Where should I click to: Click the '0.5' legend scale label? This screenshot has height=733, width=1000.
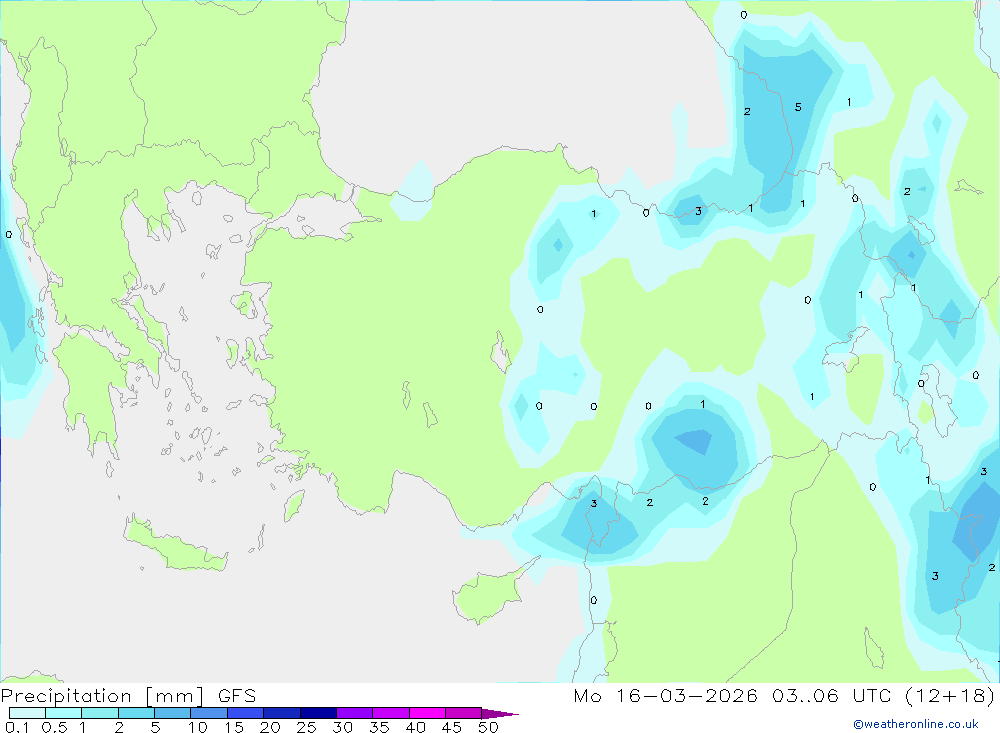[x=54, y=727]
